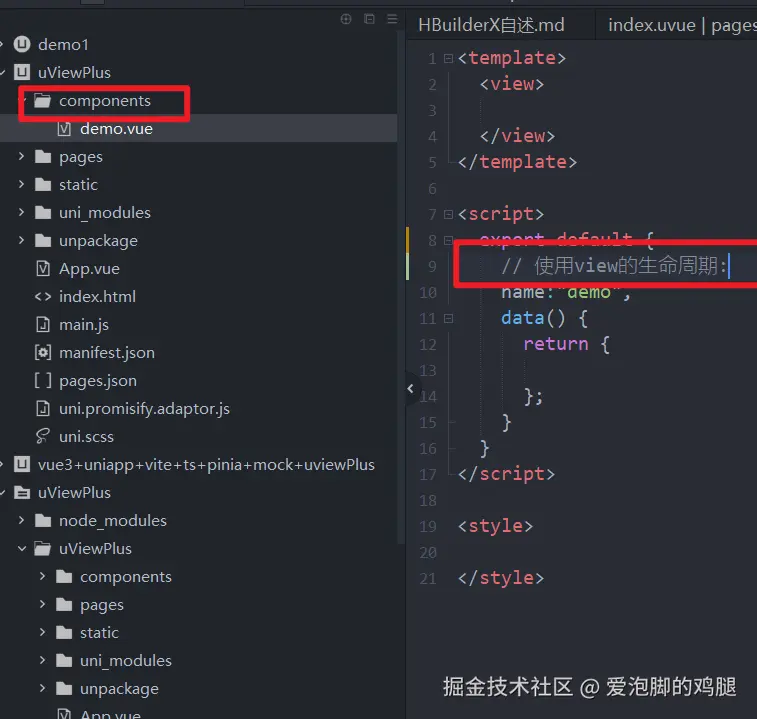Click the locate-file icon above the project tree
The height and width of the screenshot is (719, 757).
click(x=346, y=19)
